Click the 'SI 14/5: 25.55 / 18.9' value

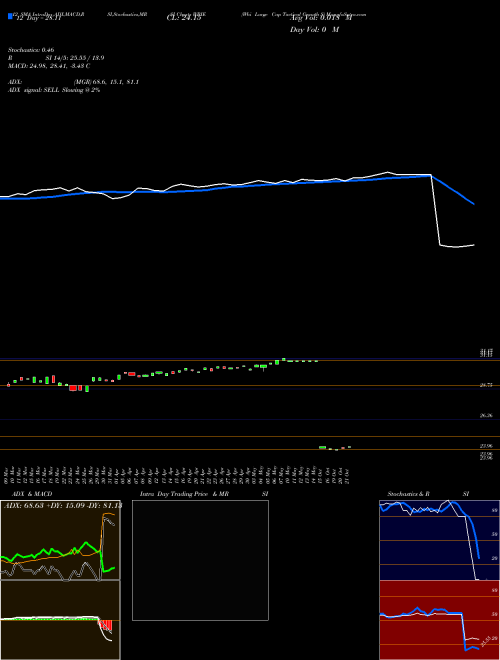(74, 58)
